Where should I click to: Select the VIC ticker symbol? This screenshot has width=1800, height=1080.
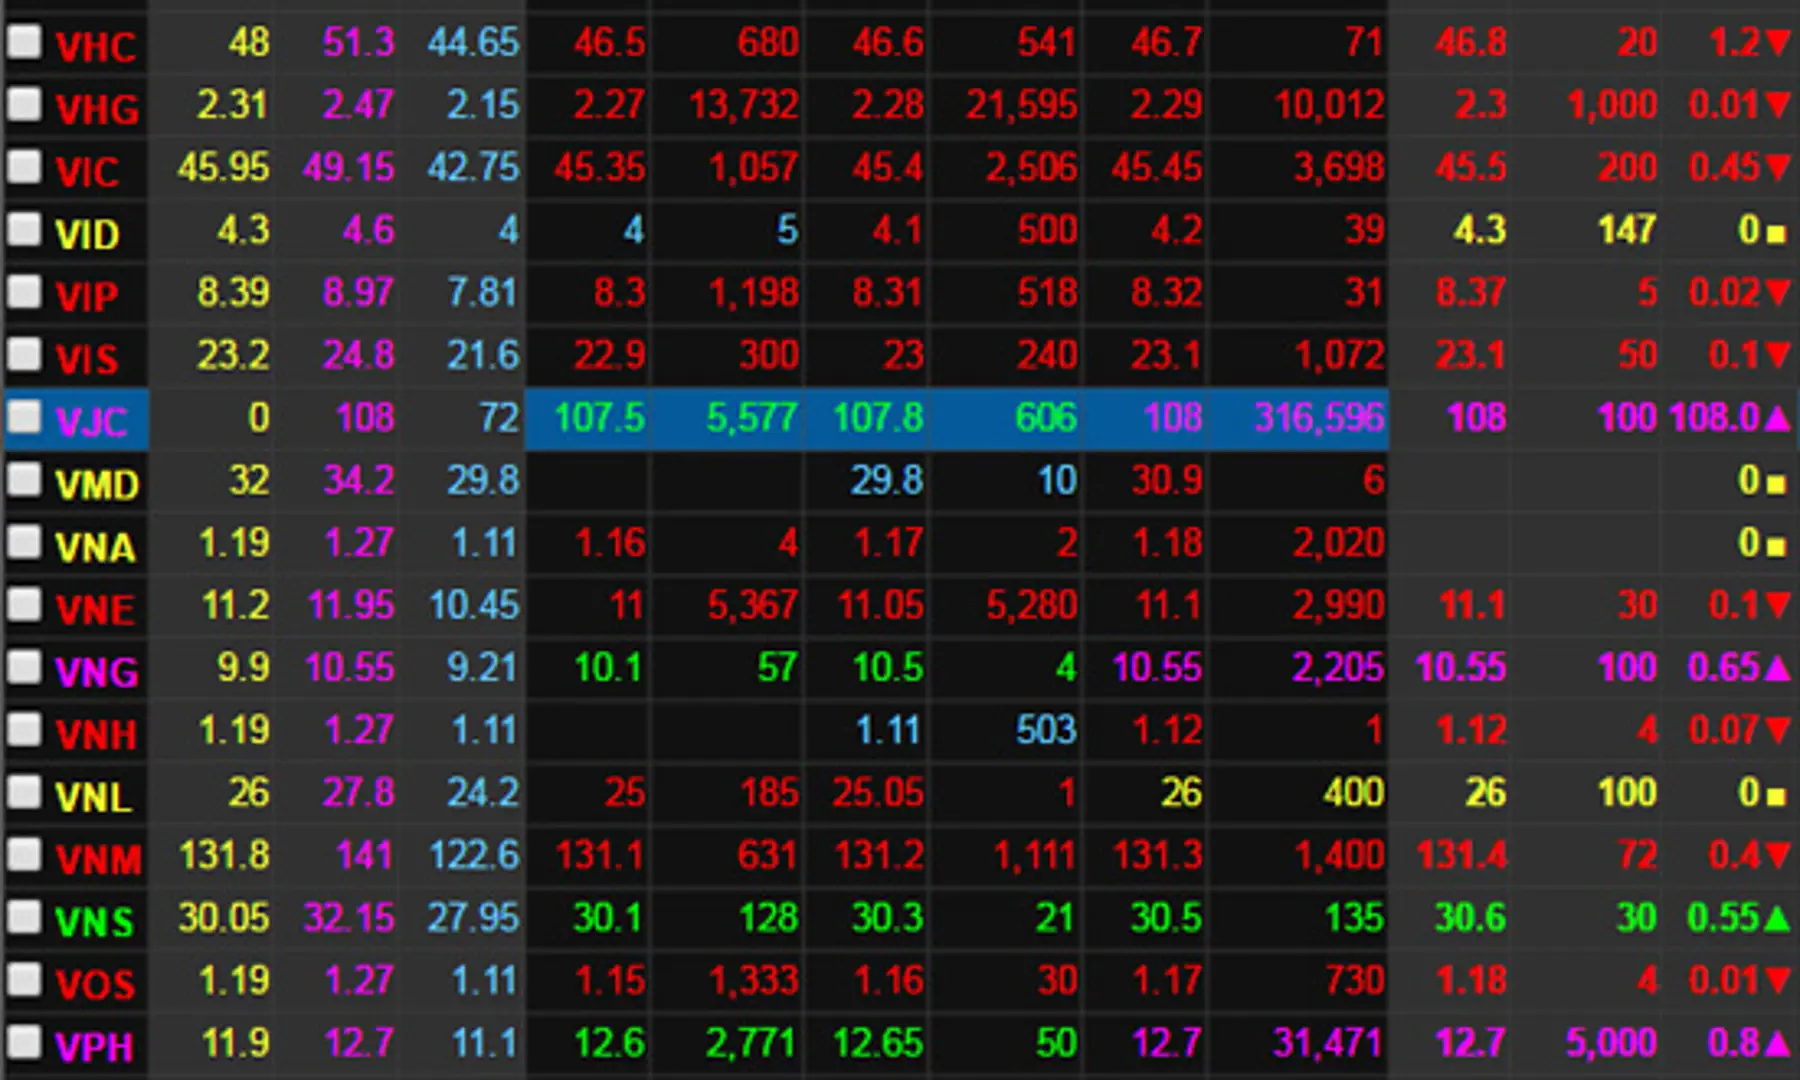87,172
